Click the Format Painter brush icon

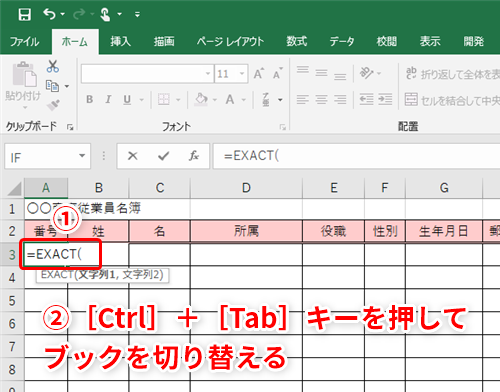pyautogui.click(x=53, y=105)
